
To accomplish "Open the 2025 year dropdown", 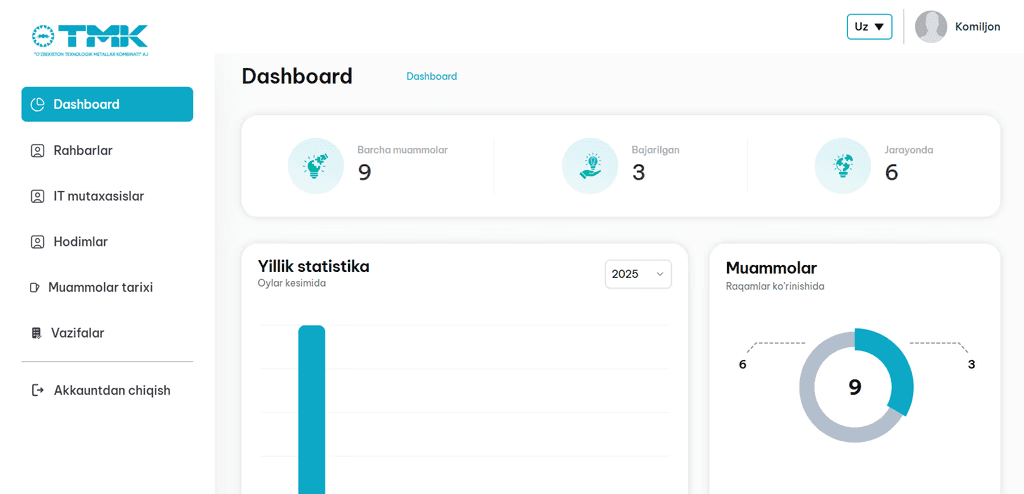I will (x=638, y=274).
